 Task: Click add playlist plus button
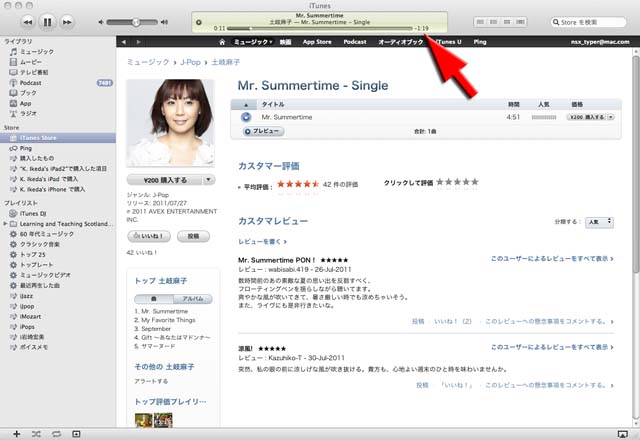click(x=16, y=434)
